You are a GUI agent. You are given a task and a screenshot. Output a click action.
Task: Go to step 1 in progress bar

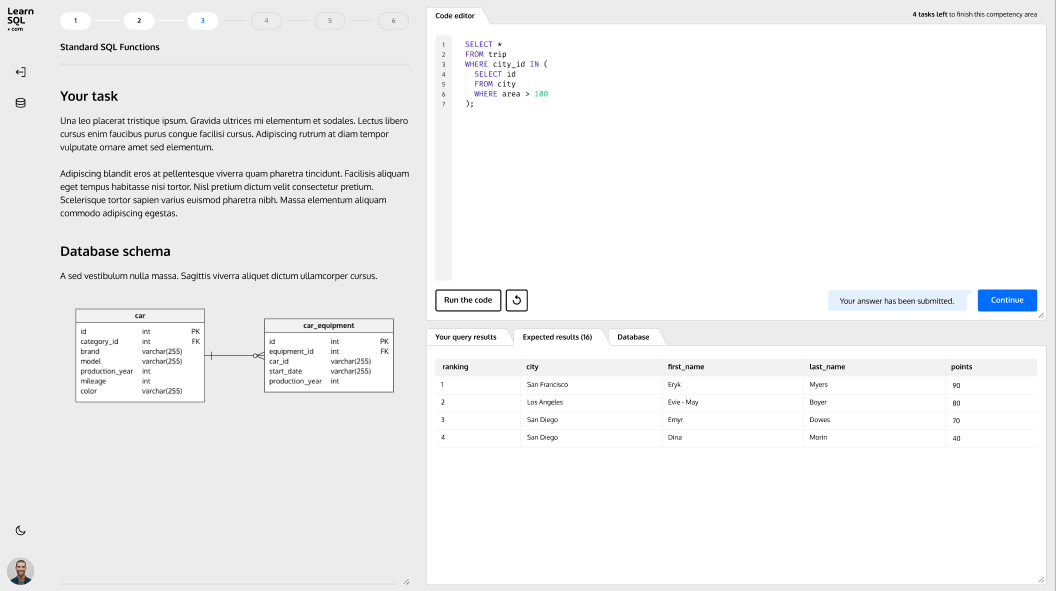(x=75, y=21)
